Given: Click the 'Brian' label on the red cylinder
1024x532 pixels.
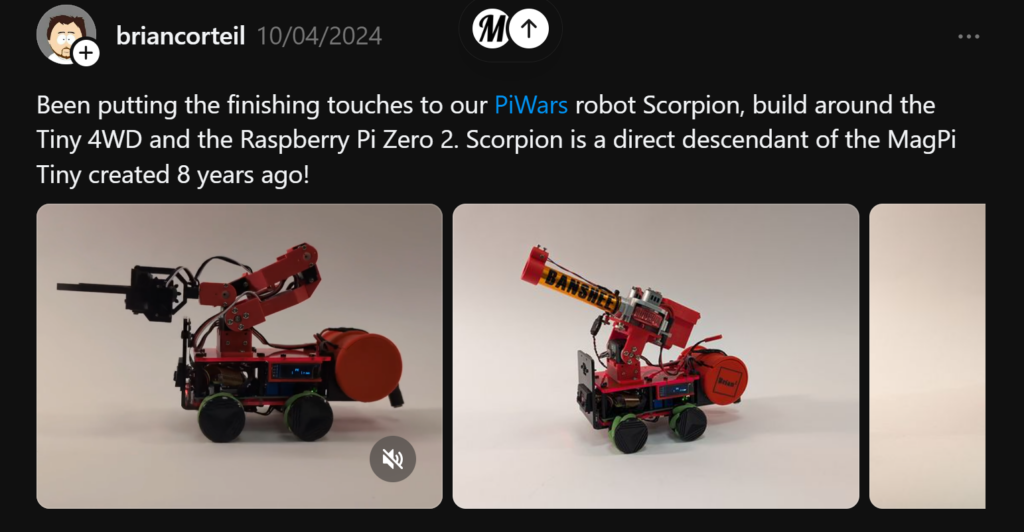Looking at the screenshot, I should pos(726,382).
